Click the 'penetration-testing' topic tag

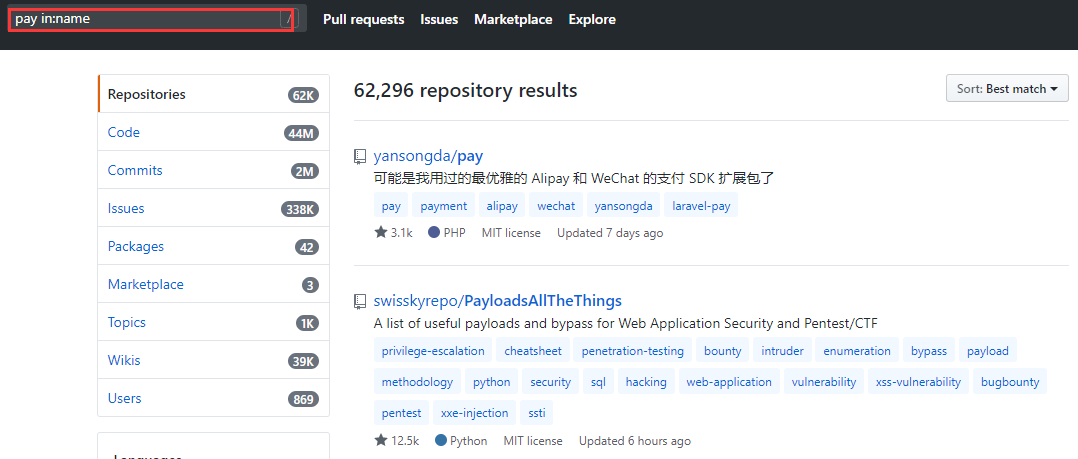632,350
